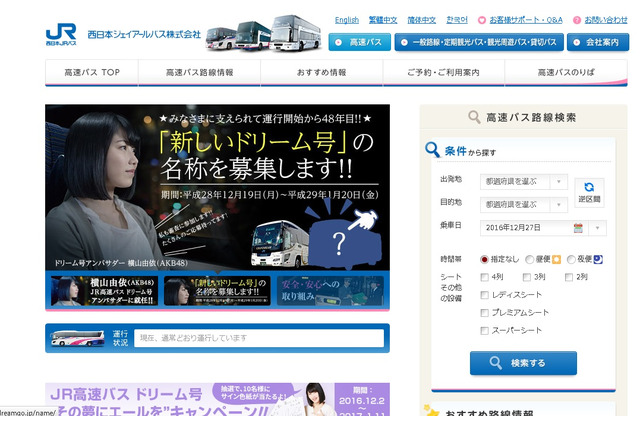Select 昼便 radio button

coord(529,260)
